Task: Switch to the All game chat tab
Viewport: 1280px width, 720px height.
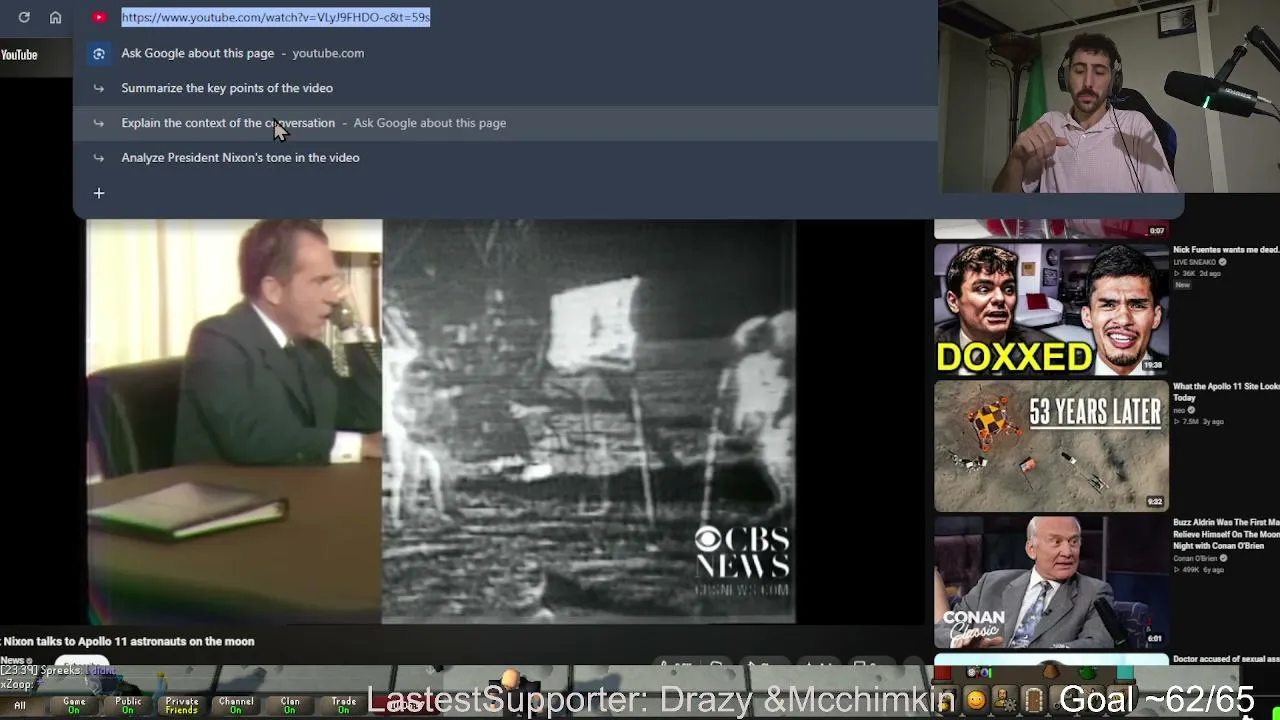Action: 20,705
